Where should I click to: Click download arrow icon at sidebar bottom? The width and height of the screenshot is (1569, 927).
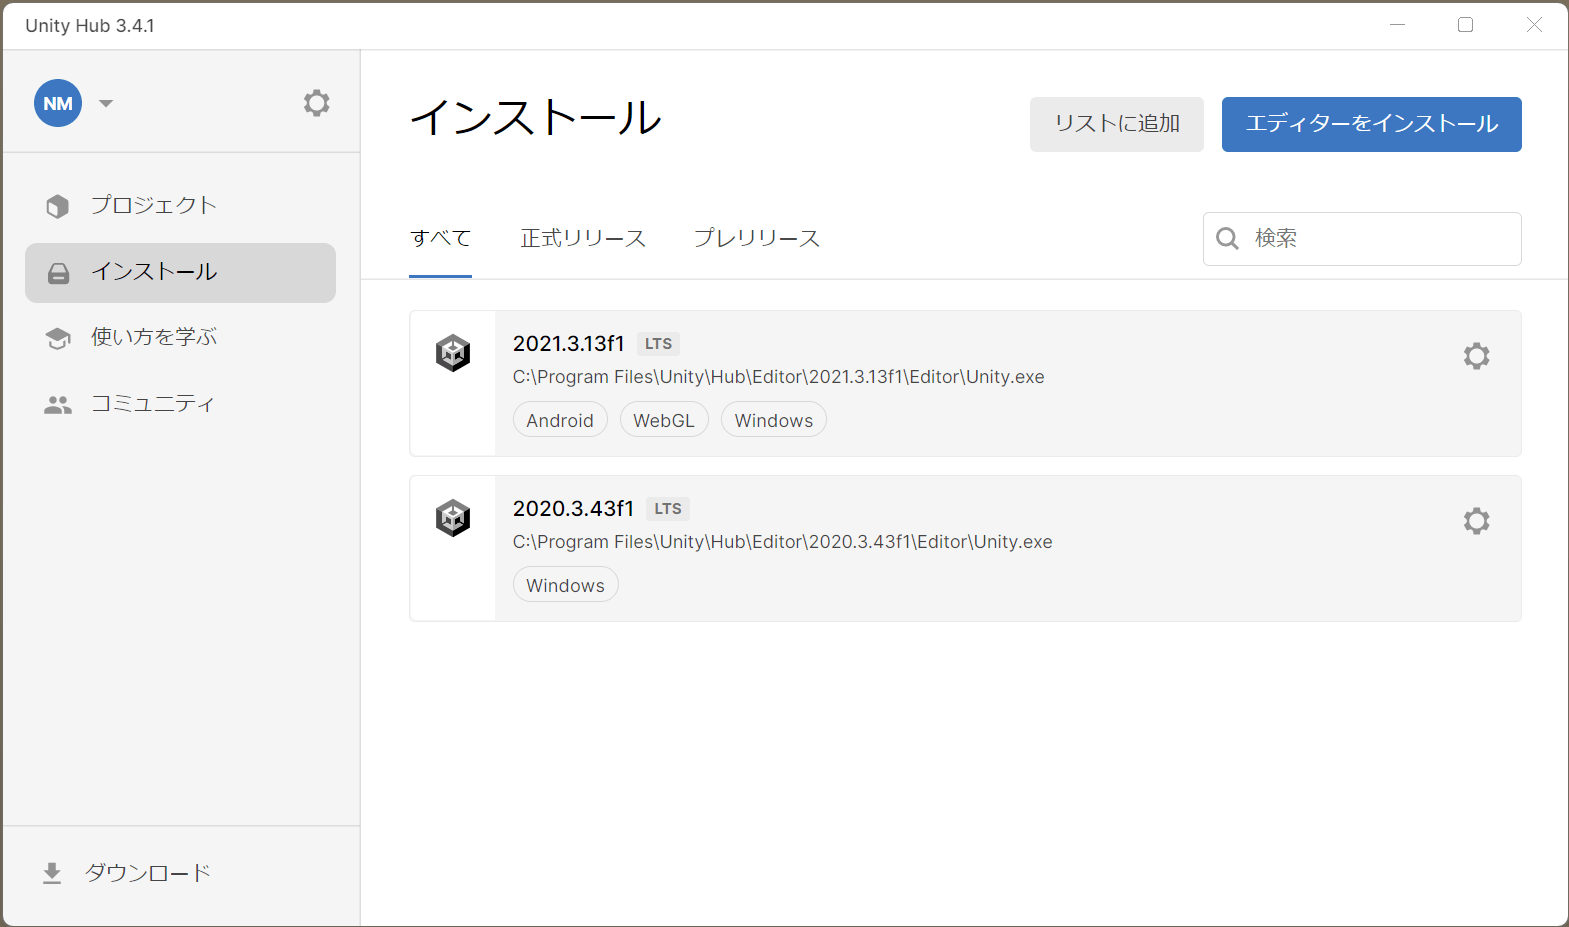[x=52, y=874]
